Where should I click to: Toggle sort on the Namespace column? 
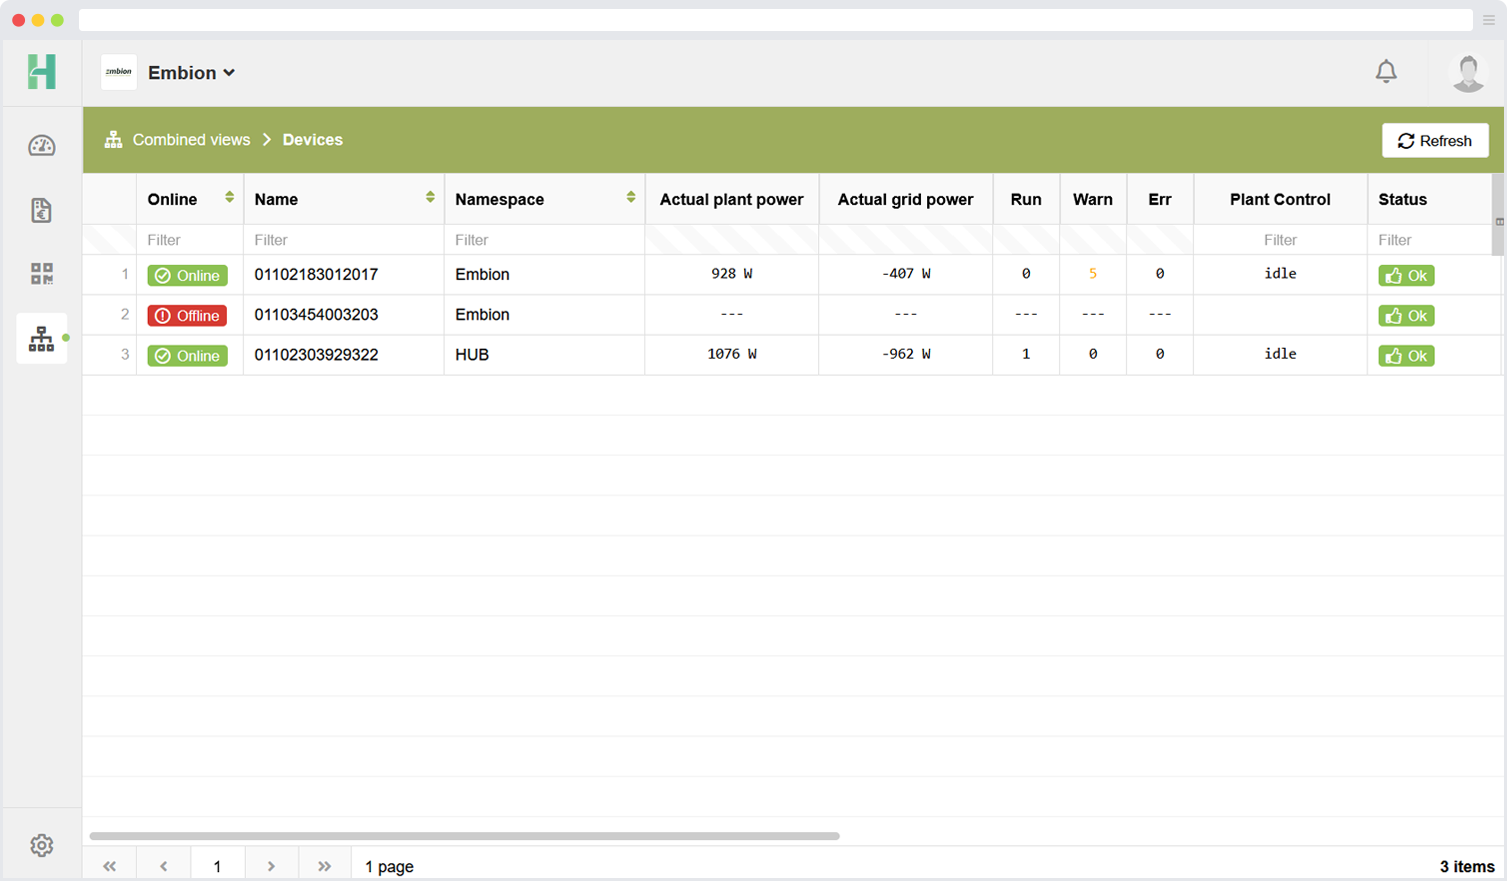coord(631,198)
